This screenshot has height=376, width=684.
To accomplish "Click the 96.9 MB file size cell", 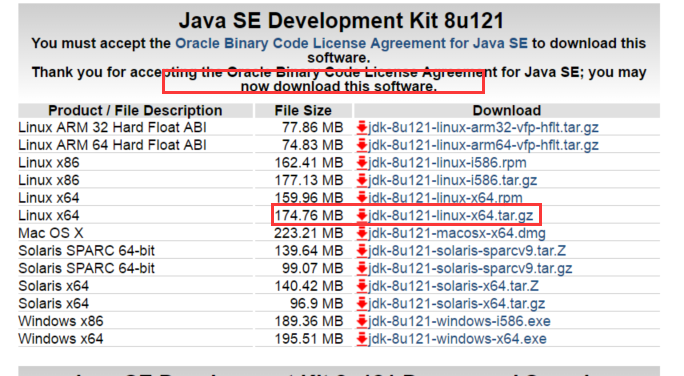I will tap(316, 304).
